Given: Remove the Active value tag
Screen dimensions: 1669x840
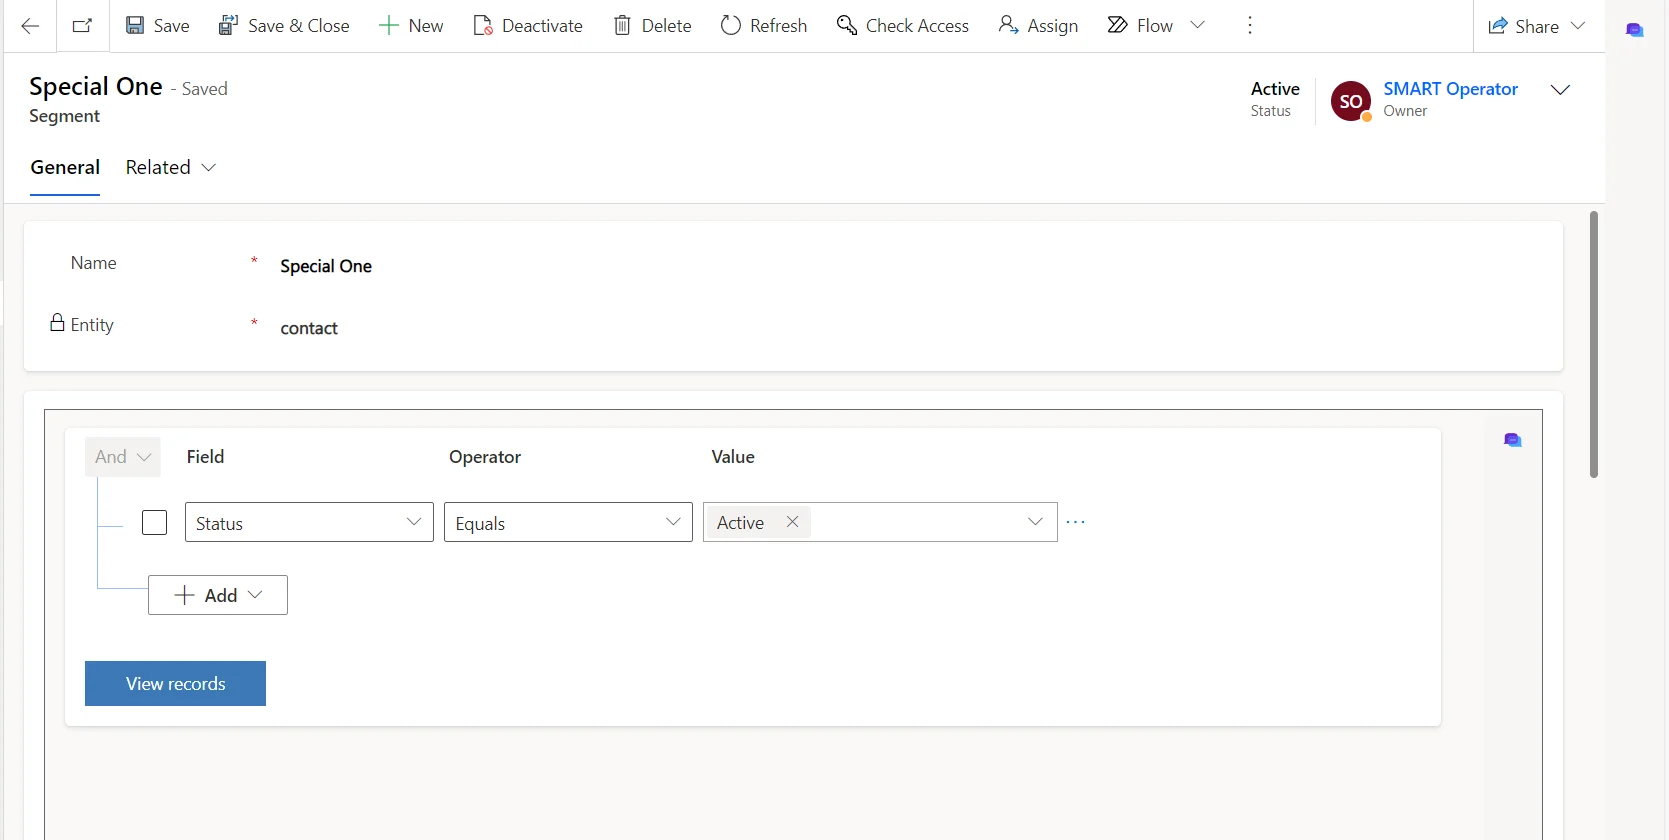Looking at the screenshot, I should (792, 522).
